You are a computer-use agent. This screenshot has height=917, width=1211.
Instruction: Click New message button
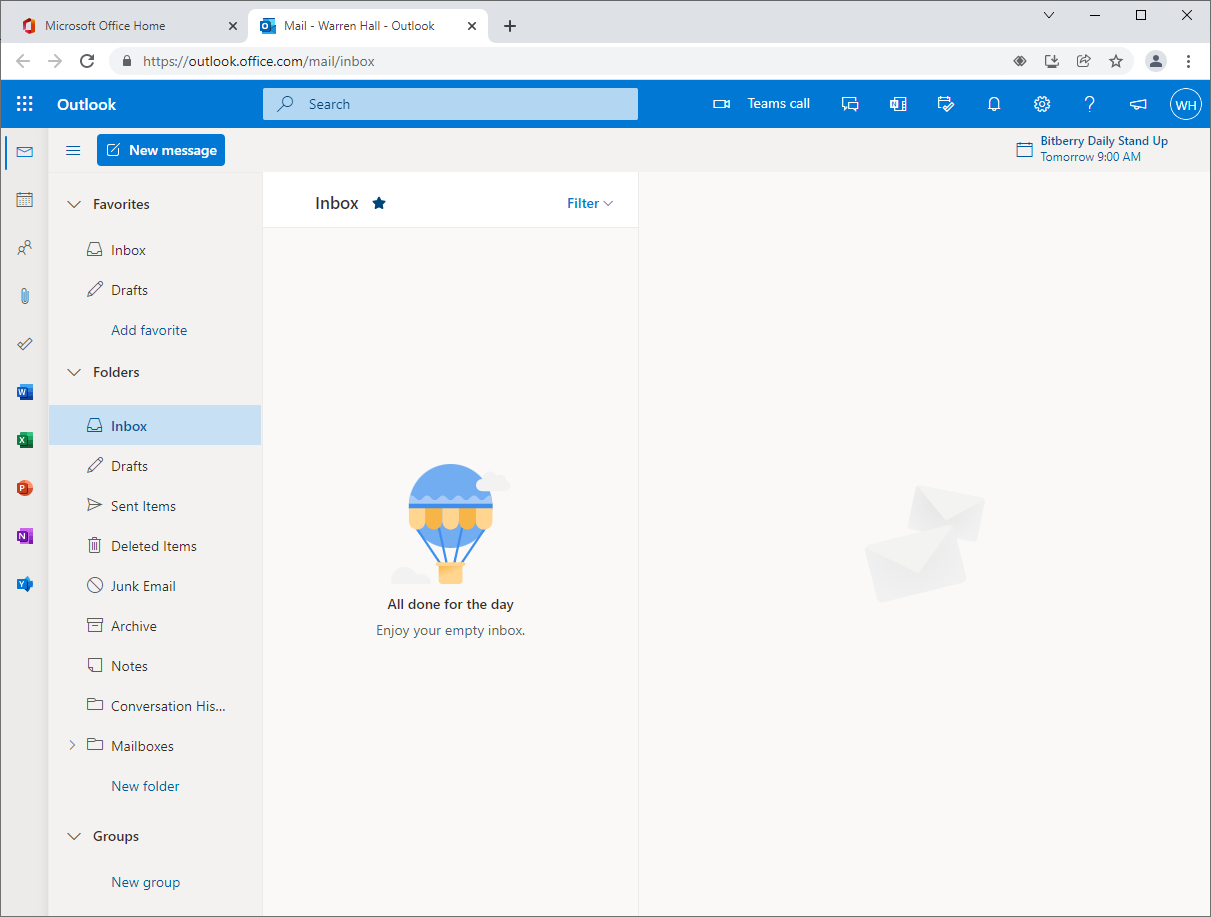tap(161, 150)
